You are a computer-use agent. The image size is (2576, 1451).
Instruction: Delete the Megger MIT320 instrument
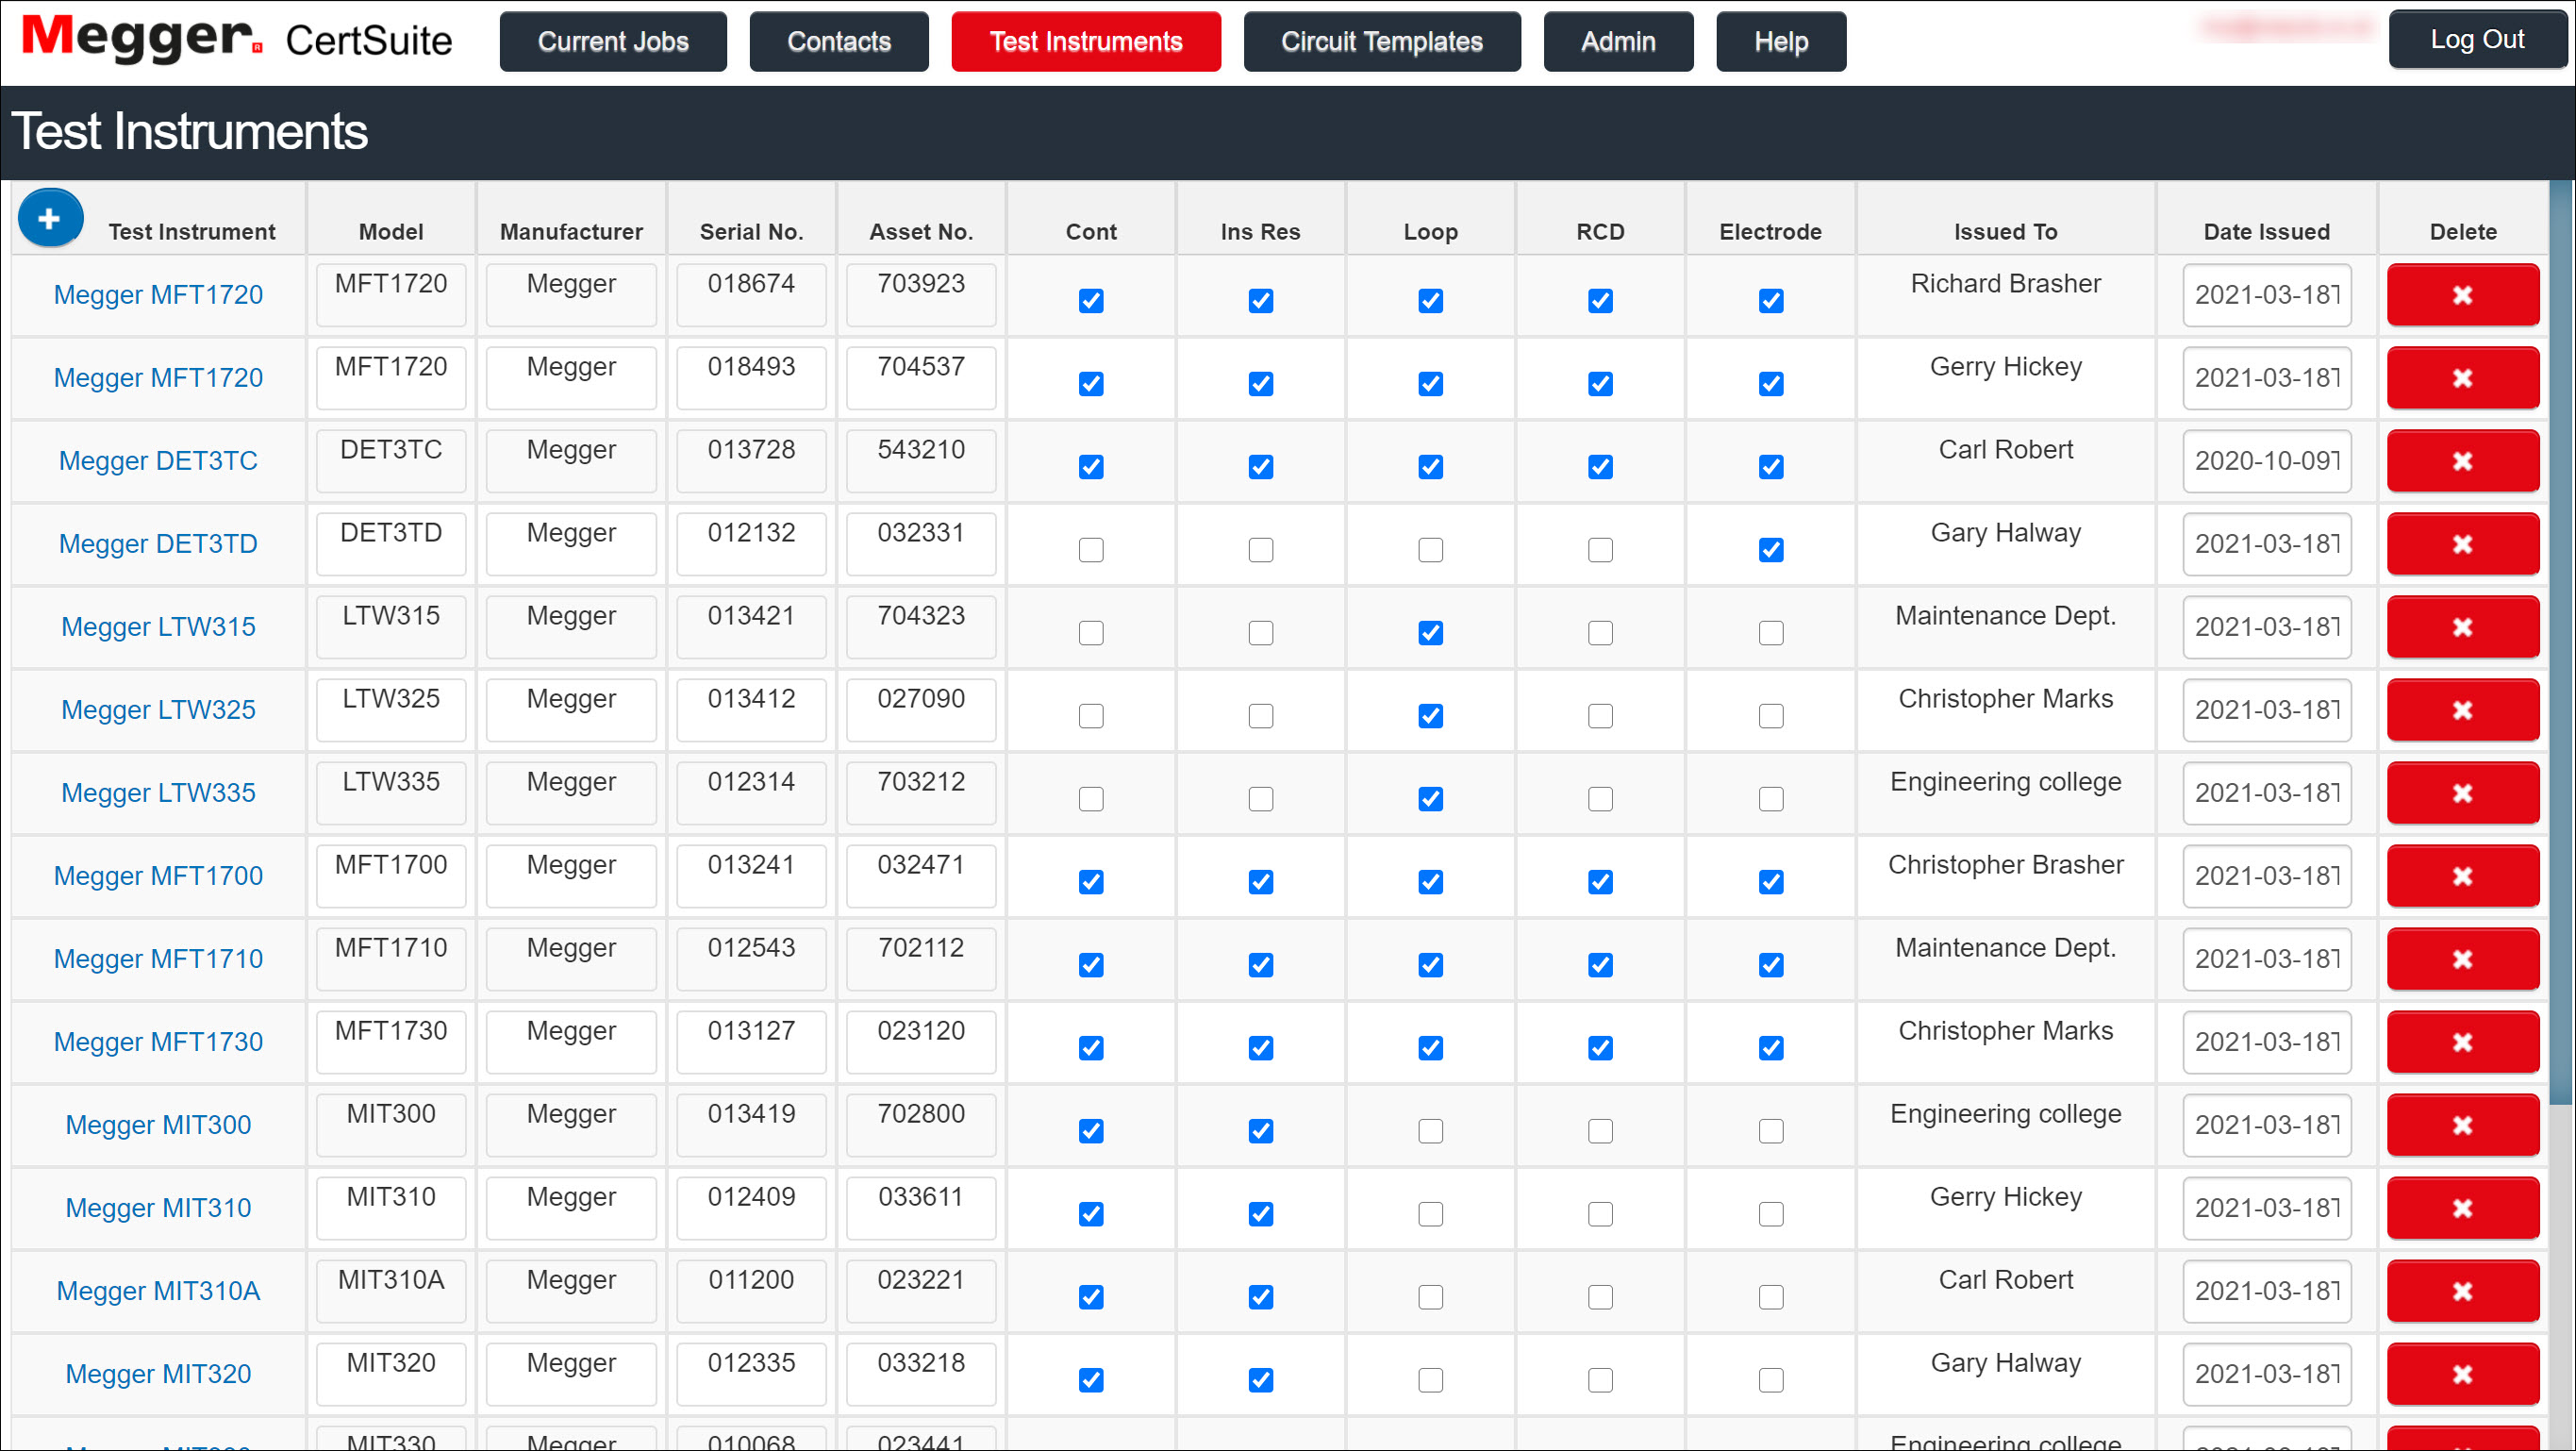click(2462, 1374)
